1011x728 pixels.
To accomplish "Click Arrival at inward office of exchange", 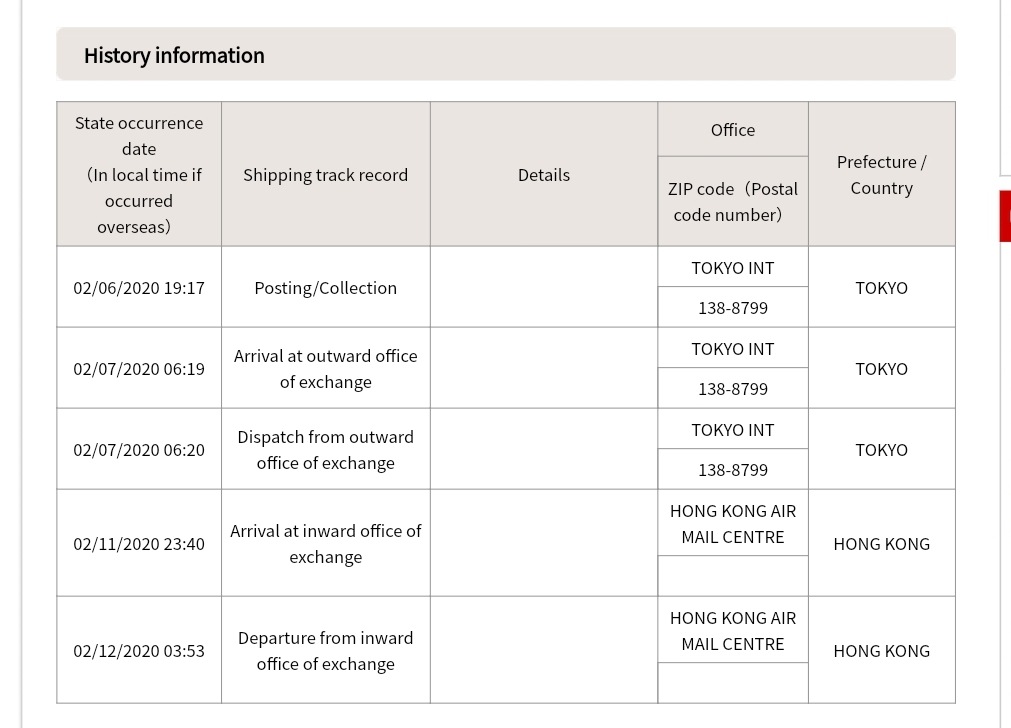I will tap(326, 544).
